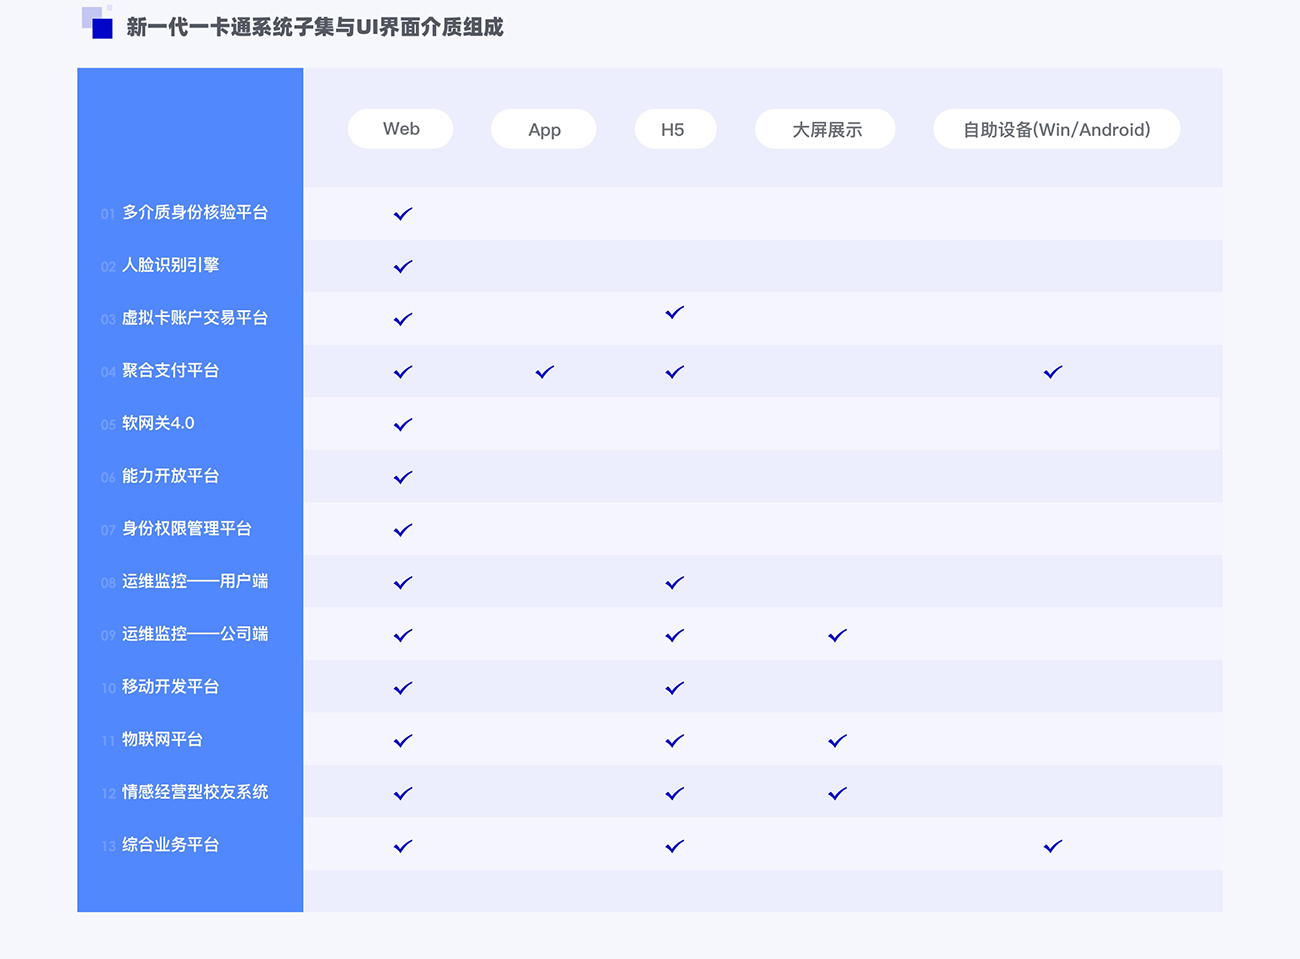Viewport: 1300px width, 959px height.
Task: Click the Web checkmark for 物联网平台
Action: [403, 740]
